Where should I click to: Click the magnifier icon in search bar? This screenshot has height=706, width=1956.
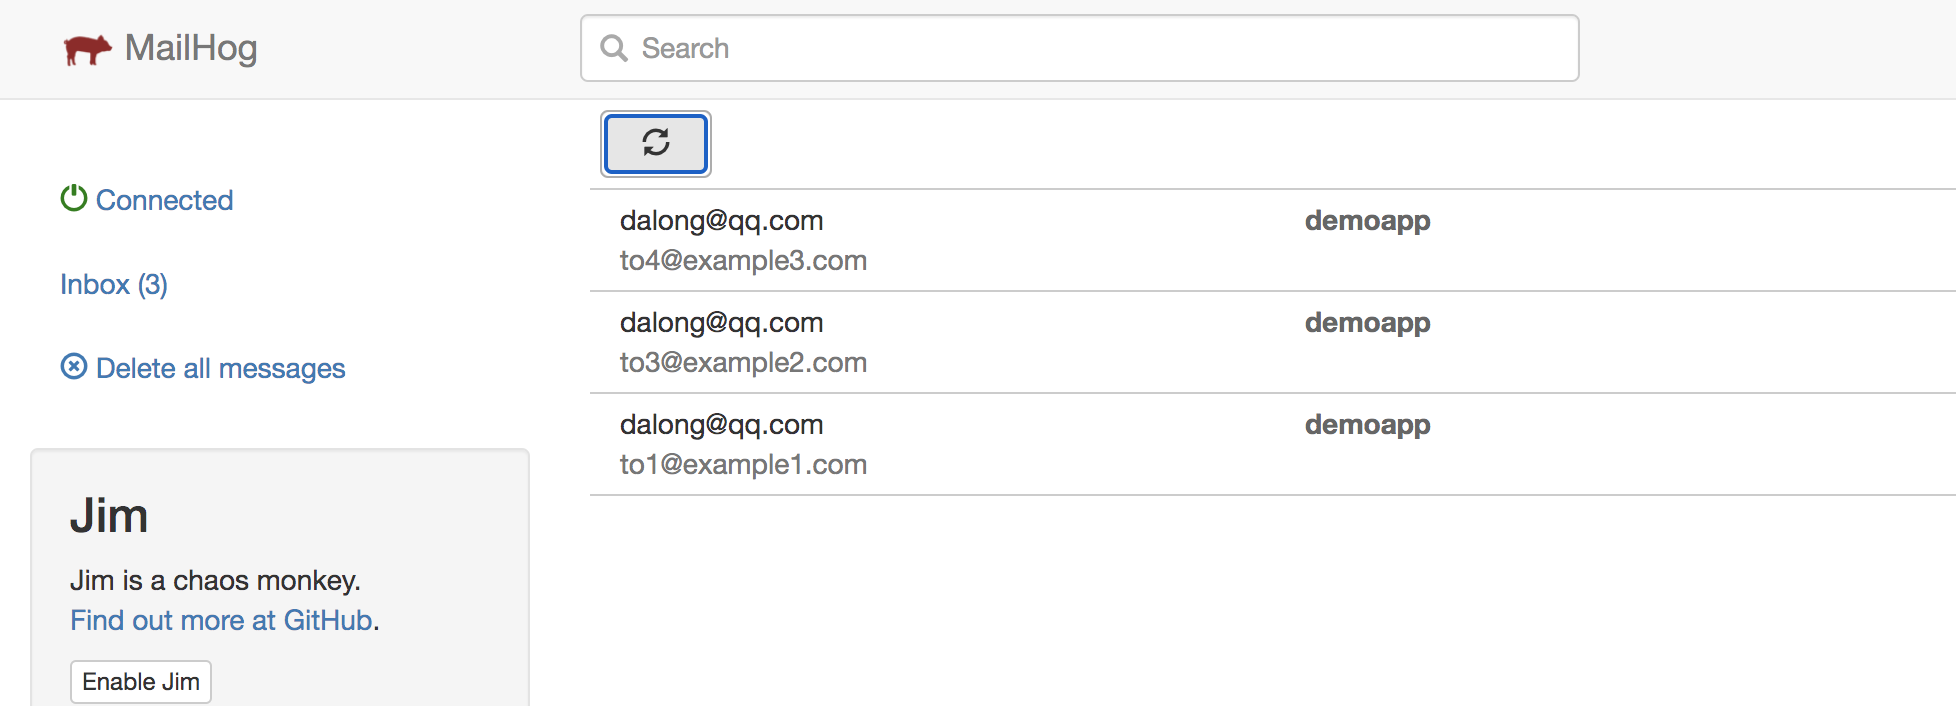coord(614,48)
